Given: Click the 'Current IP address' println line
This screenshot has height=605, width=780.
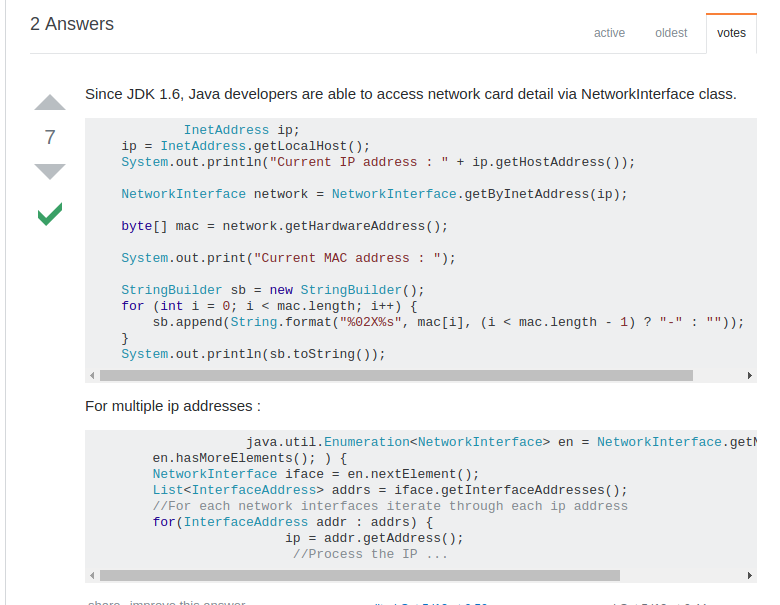Looking at the screenshot, I should (378, 162).
